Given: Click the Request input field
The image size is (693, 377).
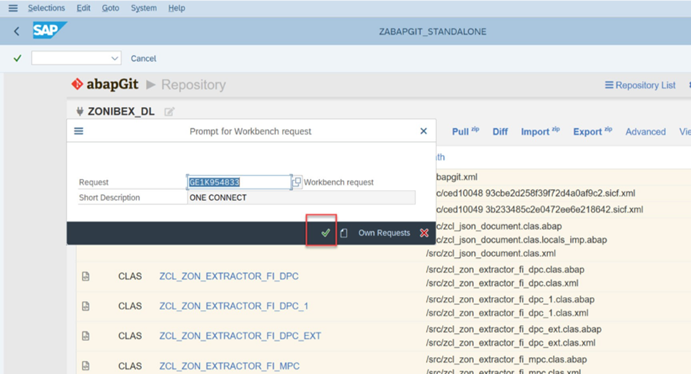Looking at the screenshot, I should click(x=239, y=182).
